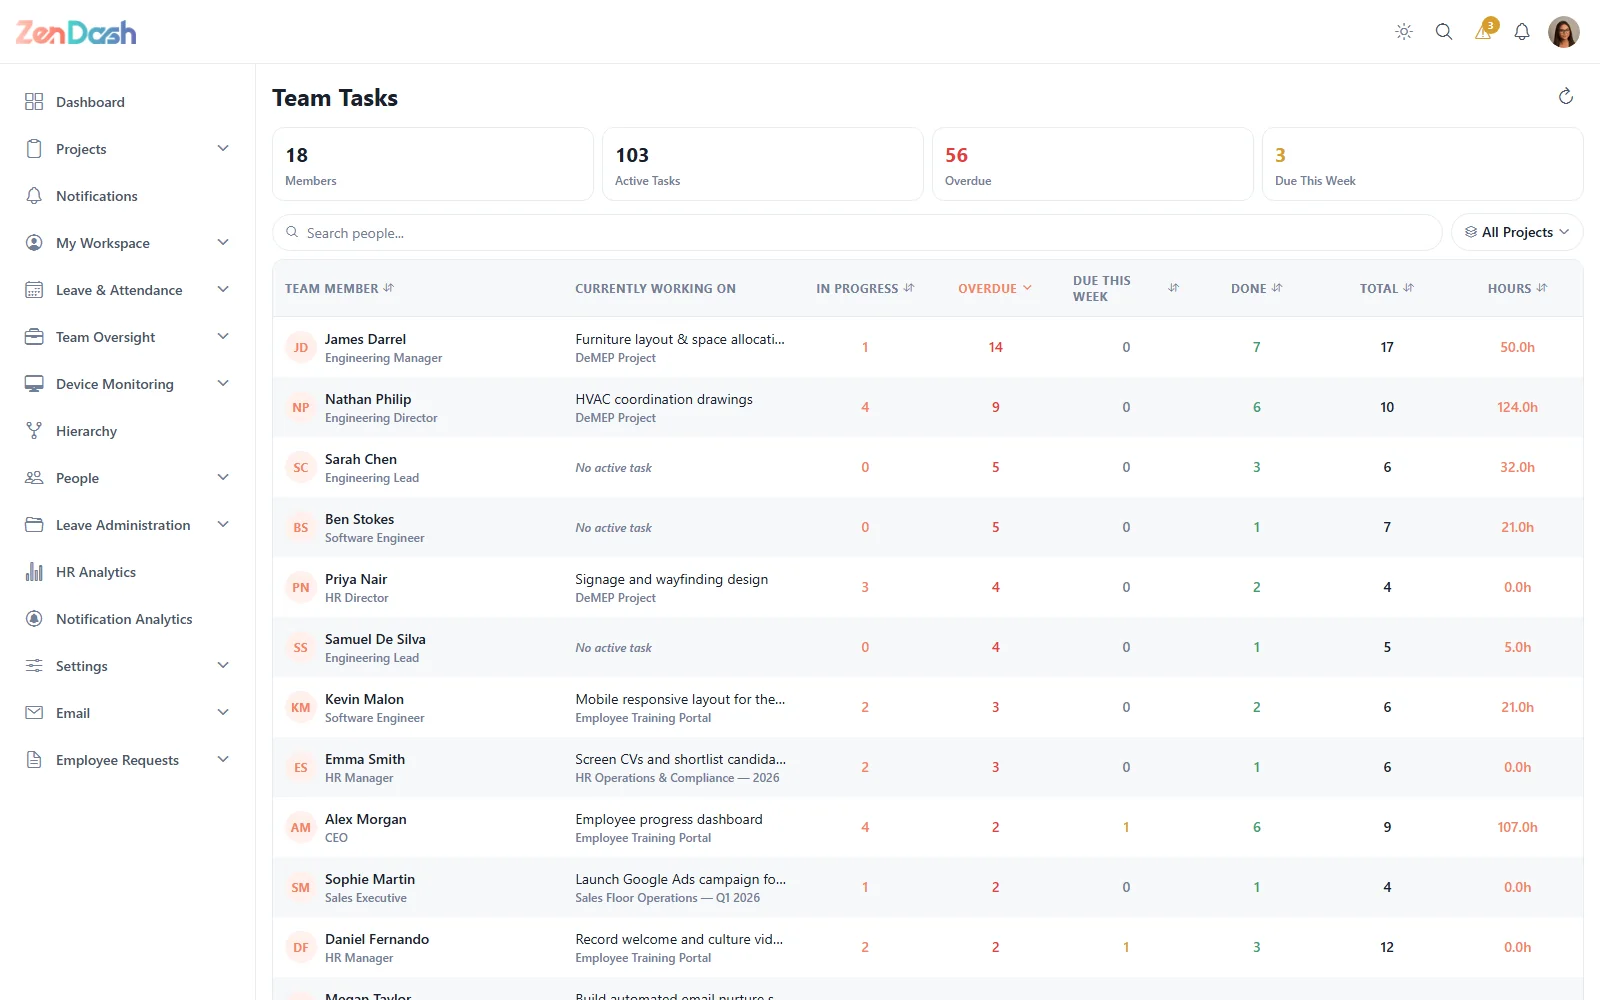Open the alerts warning icon with badge 3

click(x=1484, y=30)
